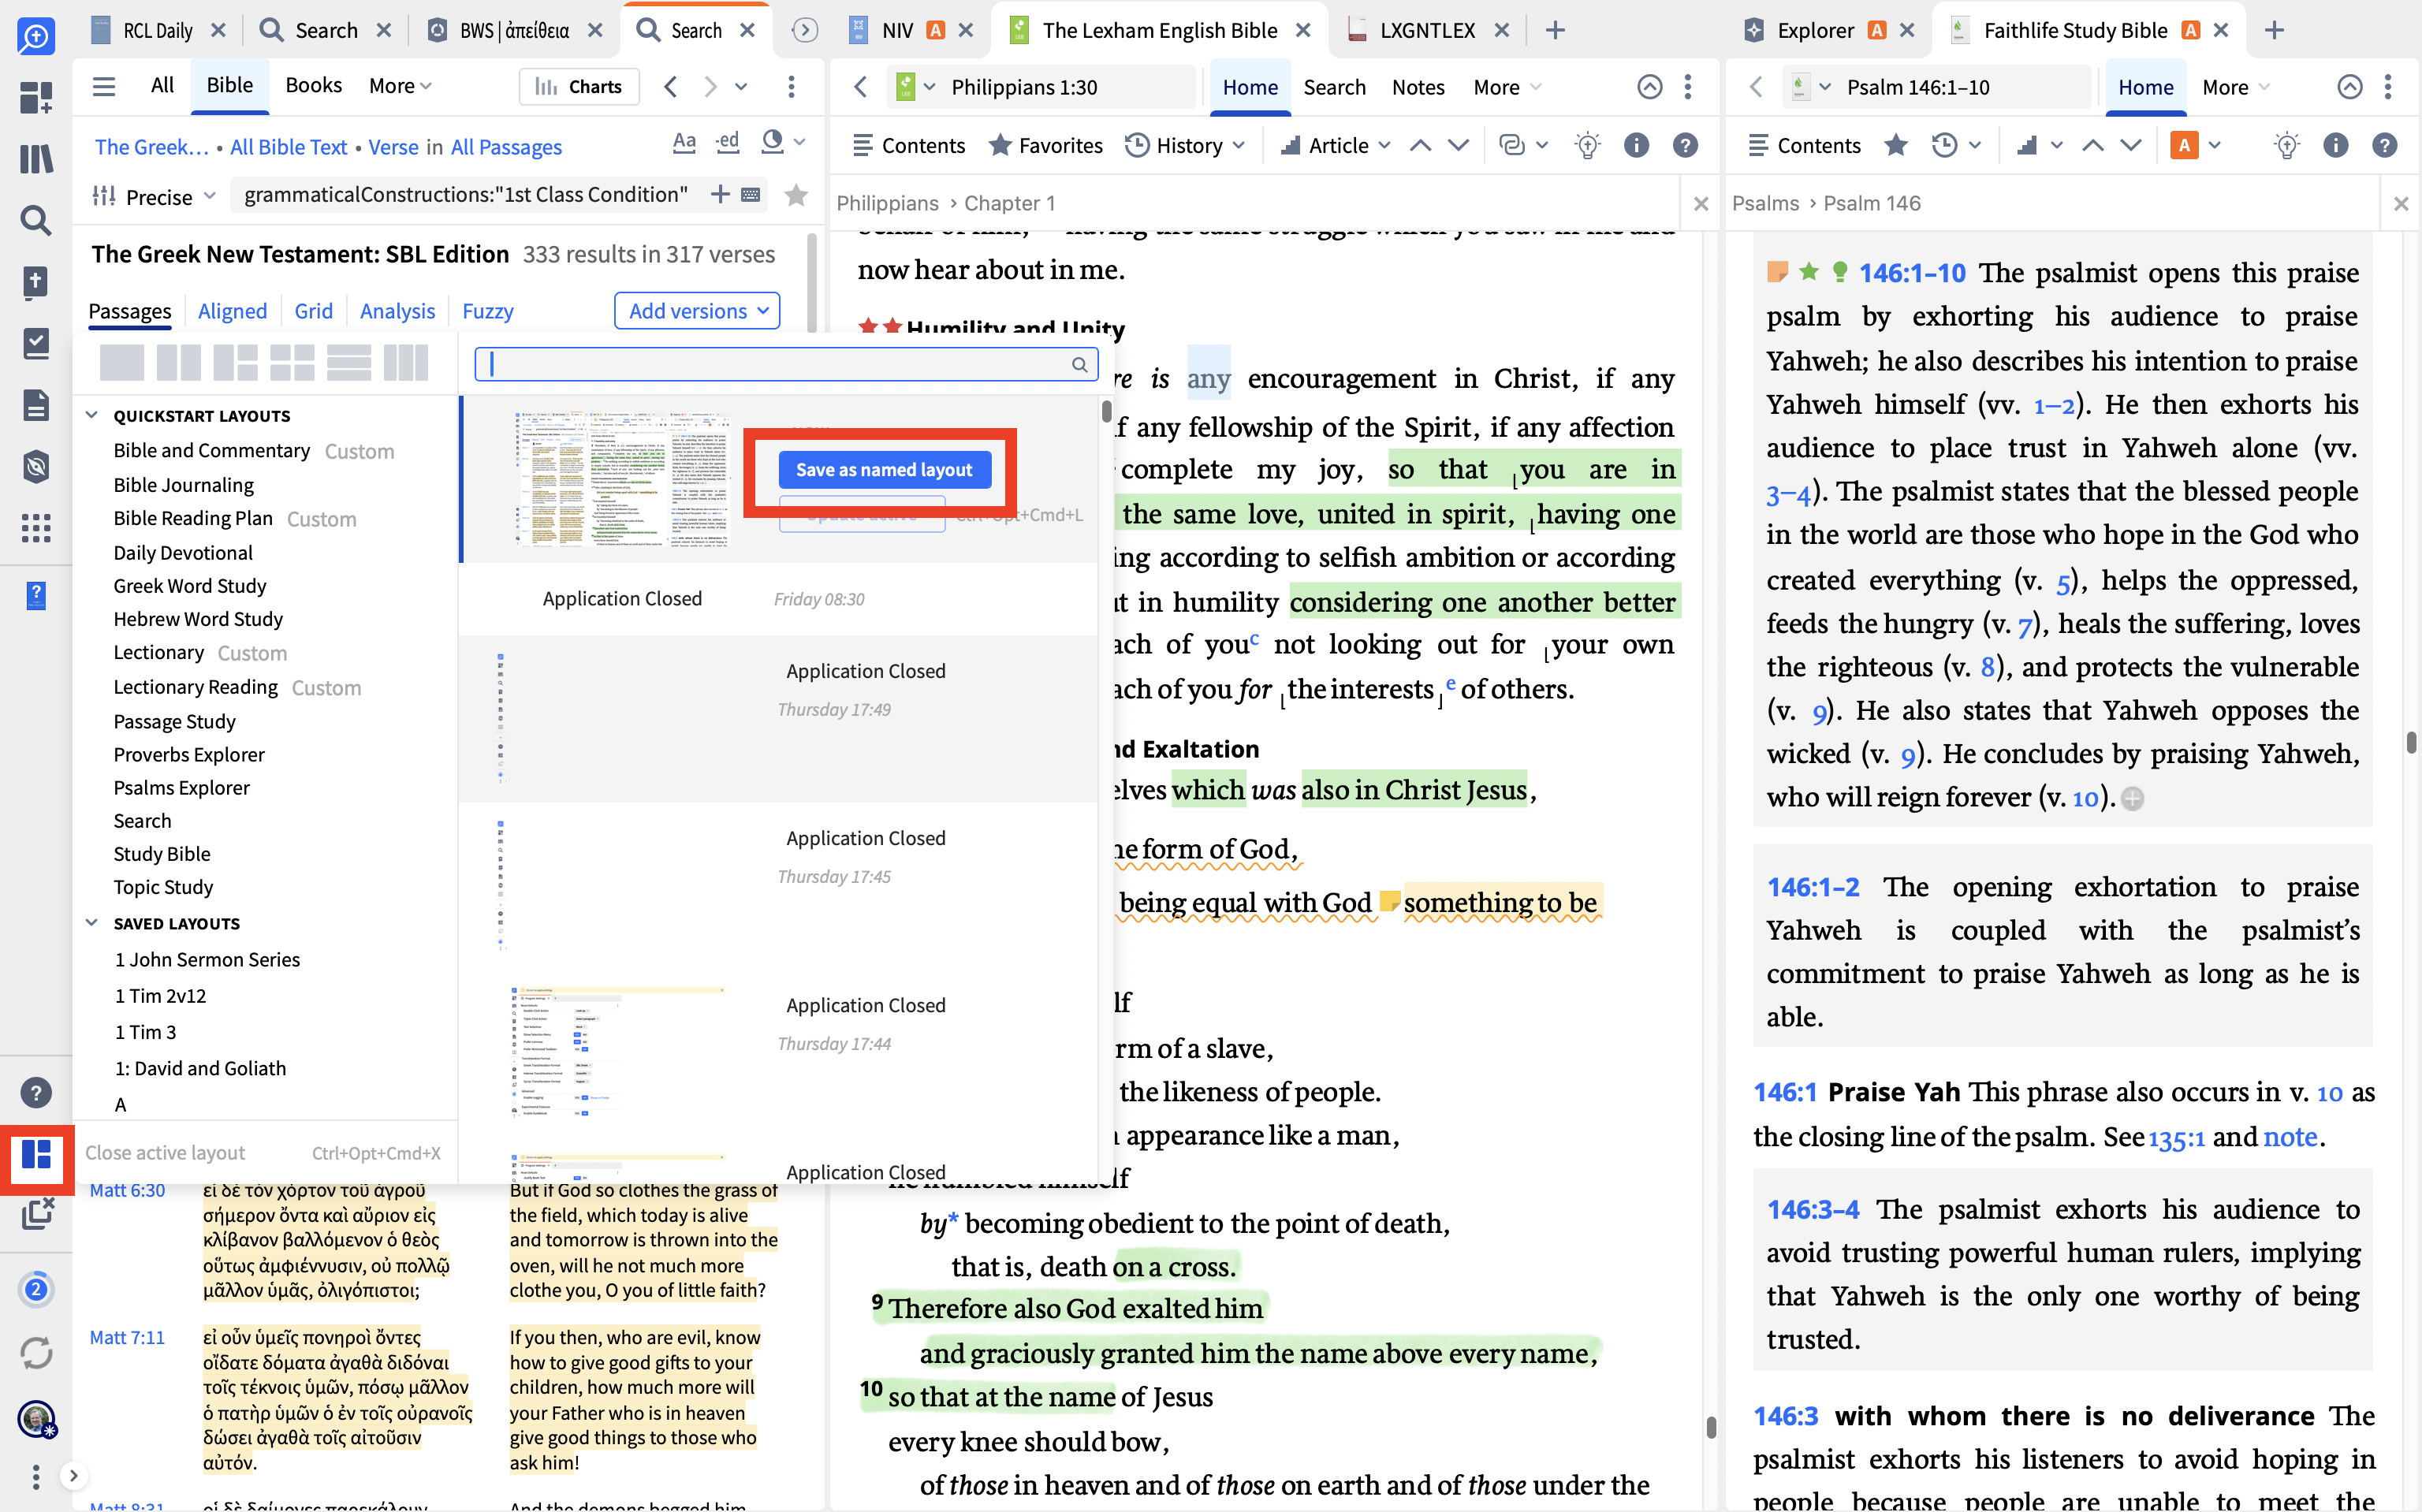
Task: Click the sync refresh icon in sidebar
Action: [x=36, y=1353]
